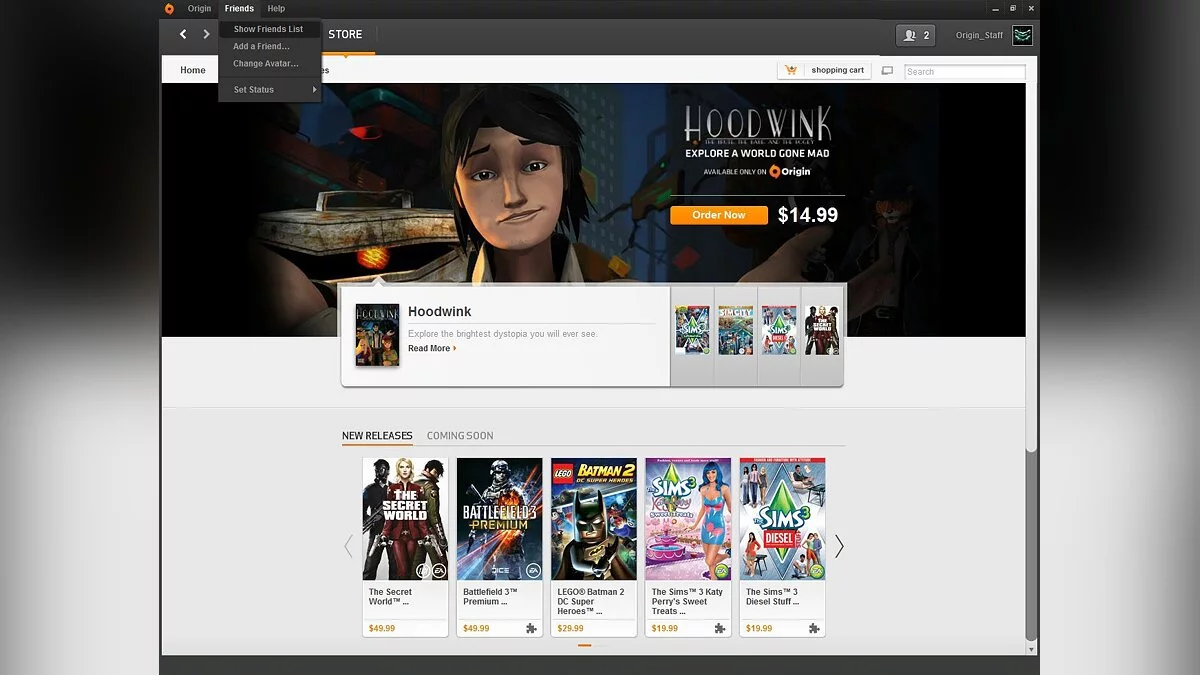
Task: Click the $19.99 price under Katy Perry's Sweet Treats
Action: click(x=665, y=629)
